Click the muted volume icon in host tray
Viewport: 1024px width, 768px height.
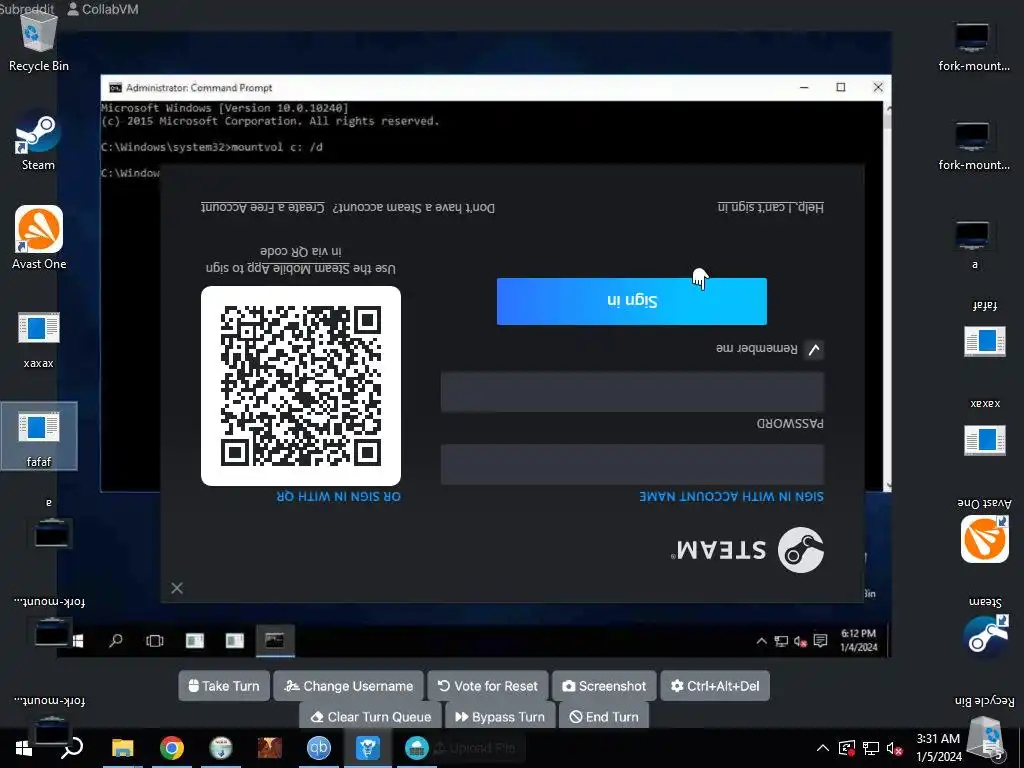point(895,748)
